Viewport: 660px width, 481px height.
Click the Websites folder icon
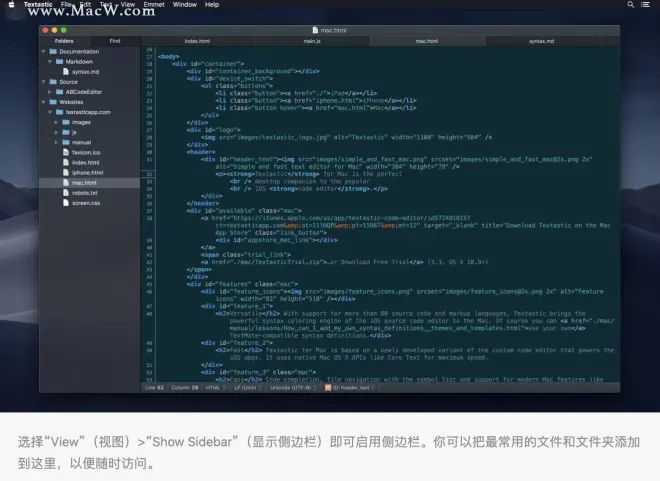tap(53, 102)
